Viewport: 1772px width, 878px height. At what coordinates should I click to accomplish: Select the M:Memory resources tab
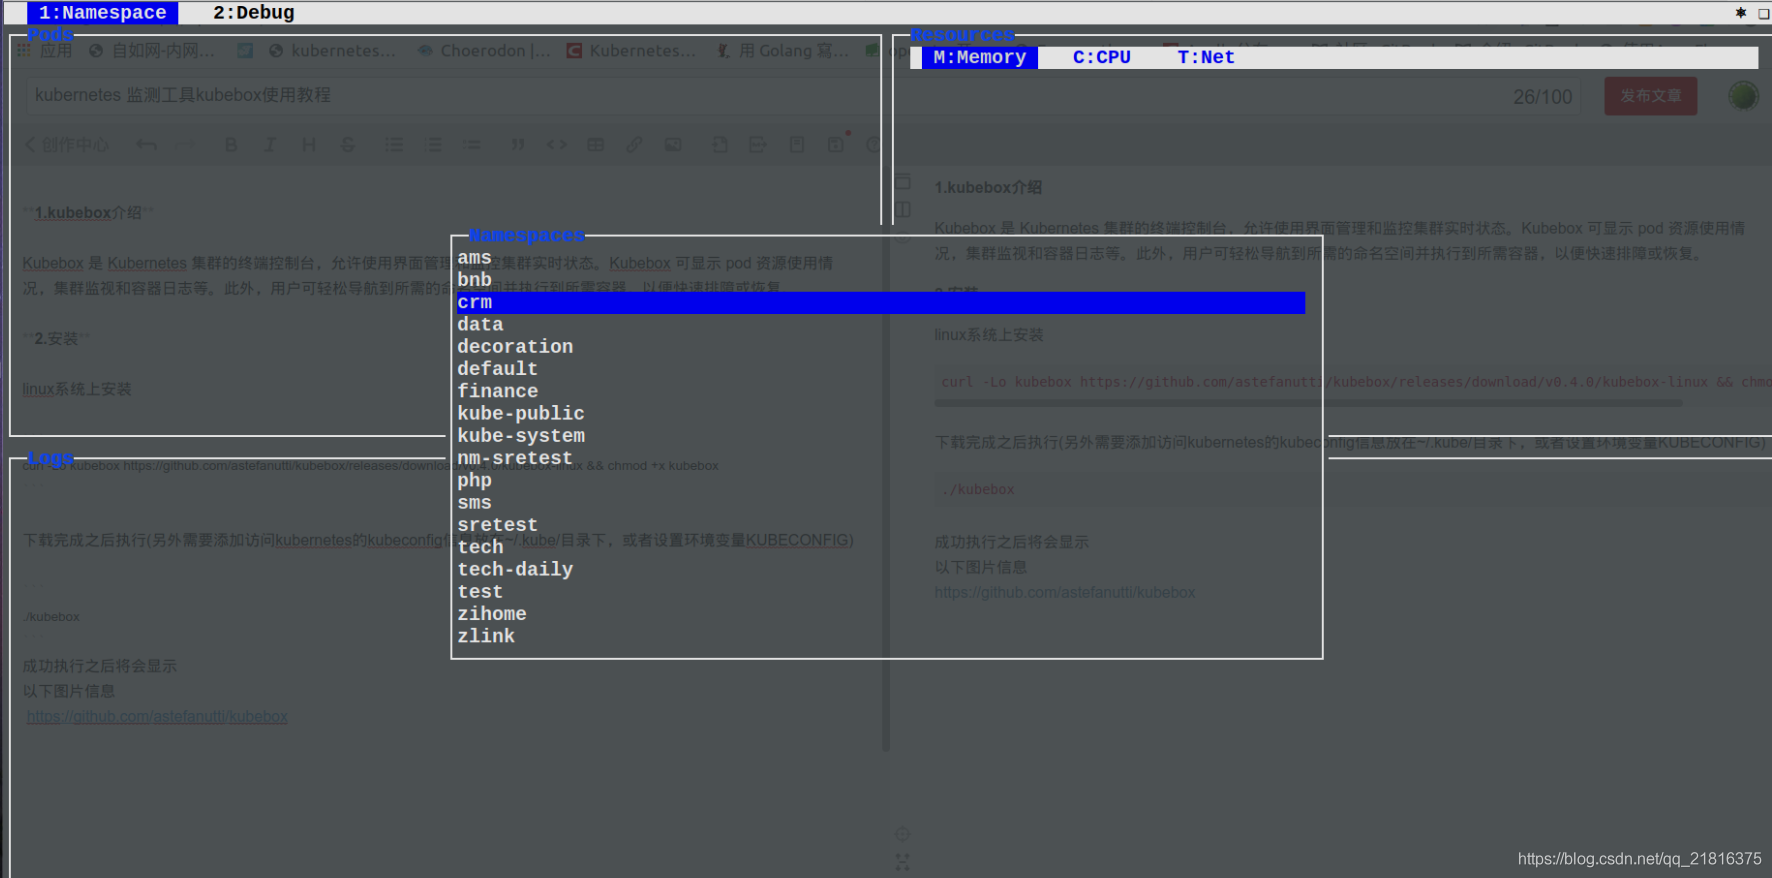coord(979,58)
